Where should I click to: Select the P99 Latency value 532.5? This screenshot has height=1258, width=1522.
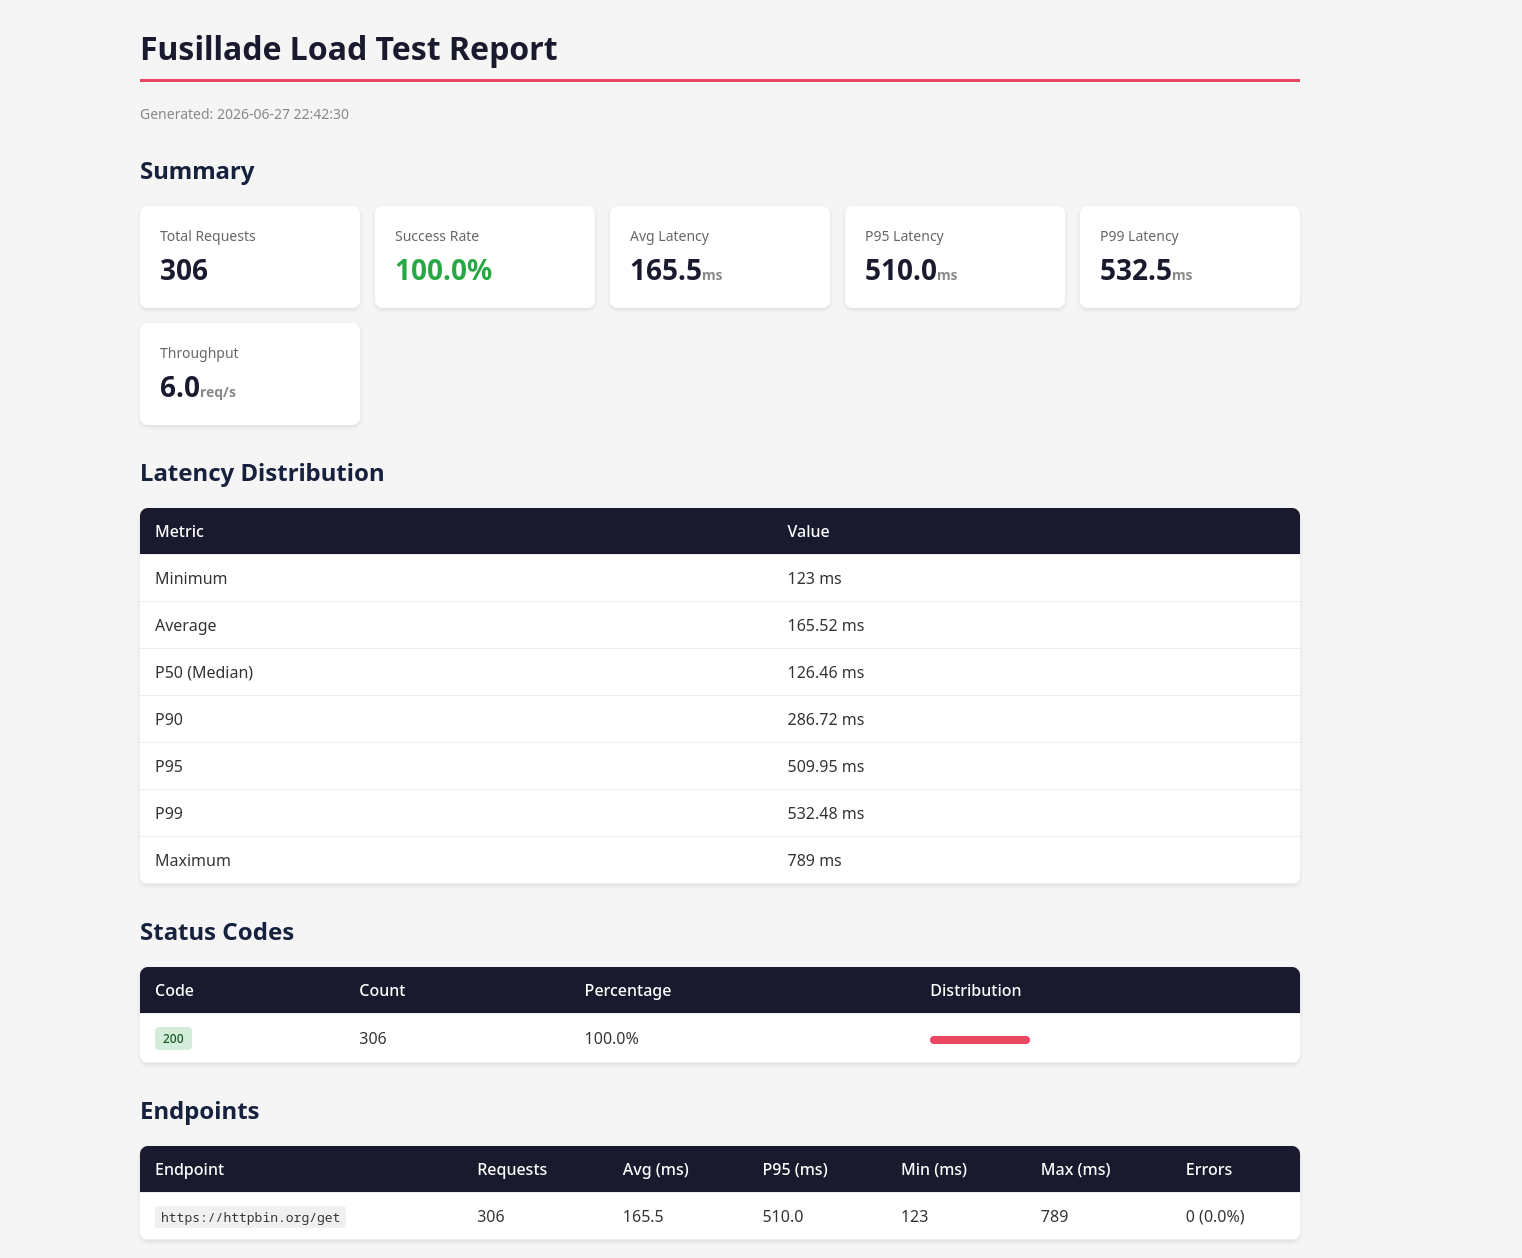point(1136,270)
